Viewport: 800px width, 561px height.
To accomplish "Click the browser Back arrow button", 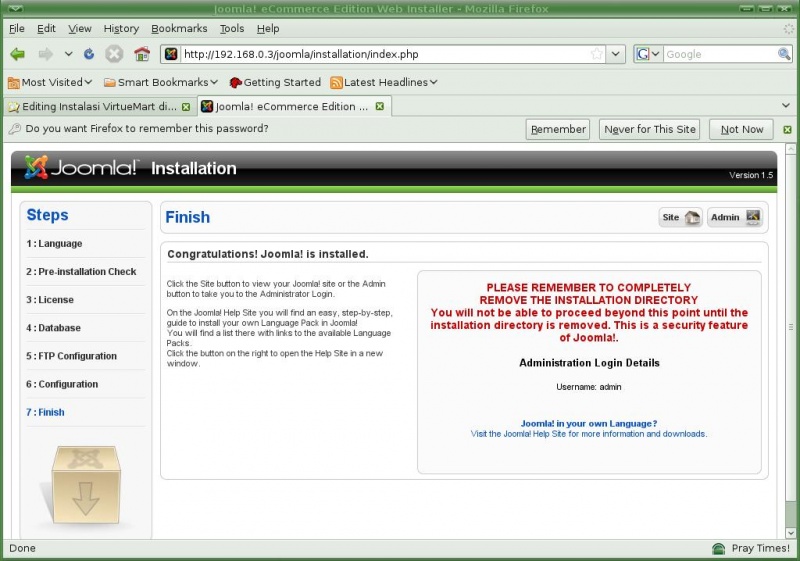I will [18, 54].
